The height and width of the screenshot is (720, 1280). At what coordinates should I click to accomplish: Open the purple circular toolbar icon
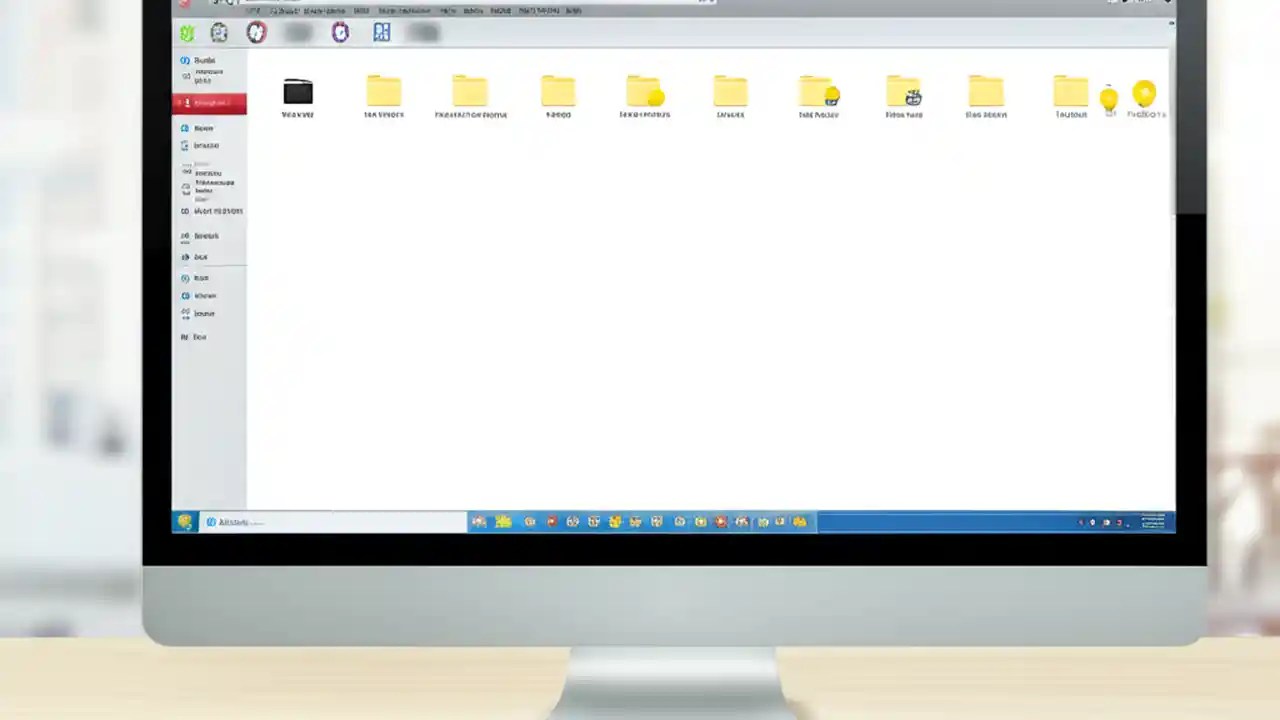pyautogui.click(x=340, y=32)
